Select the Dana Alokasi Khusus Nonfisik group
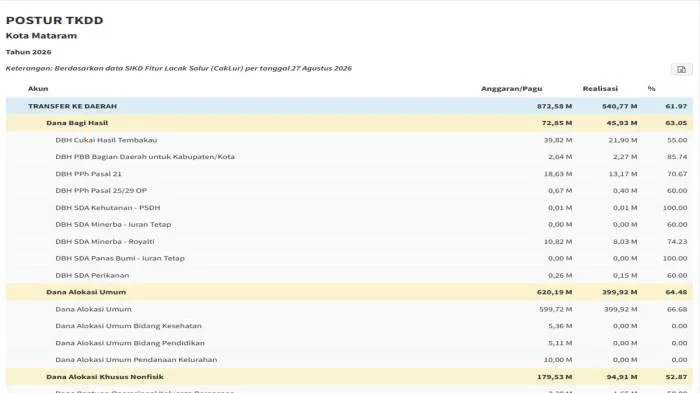This screenshot has width=700, height=393. tap(349, 377)
